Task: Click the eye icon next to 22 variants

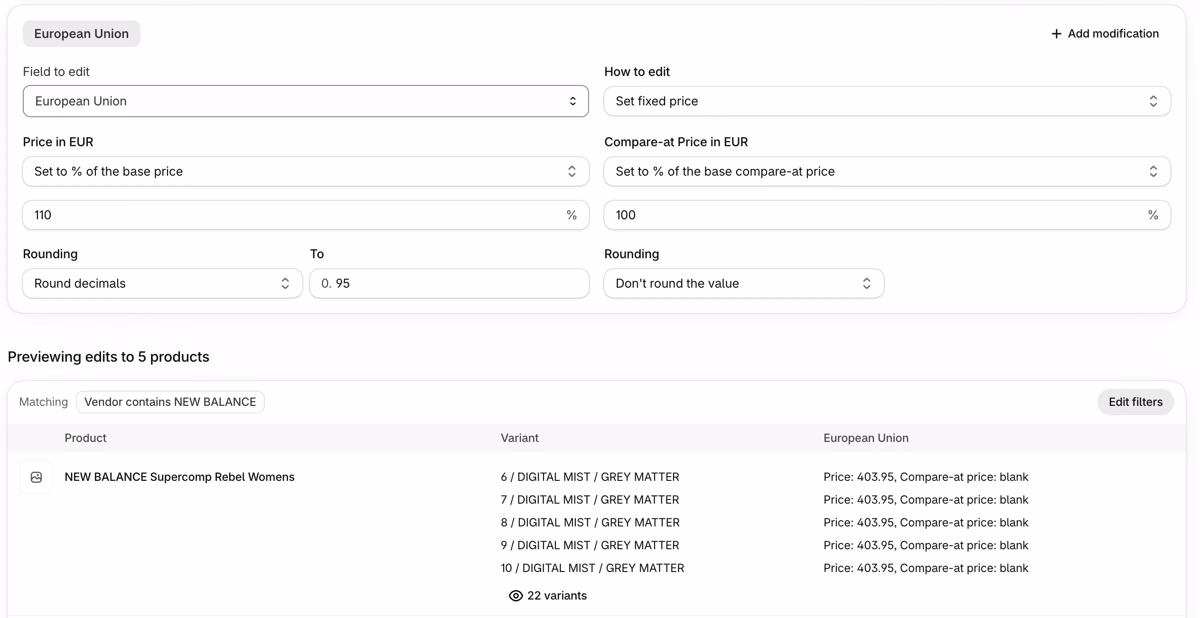Action: tap(516, 596)
